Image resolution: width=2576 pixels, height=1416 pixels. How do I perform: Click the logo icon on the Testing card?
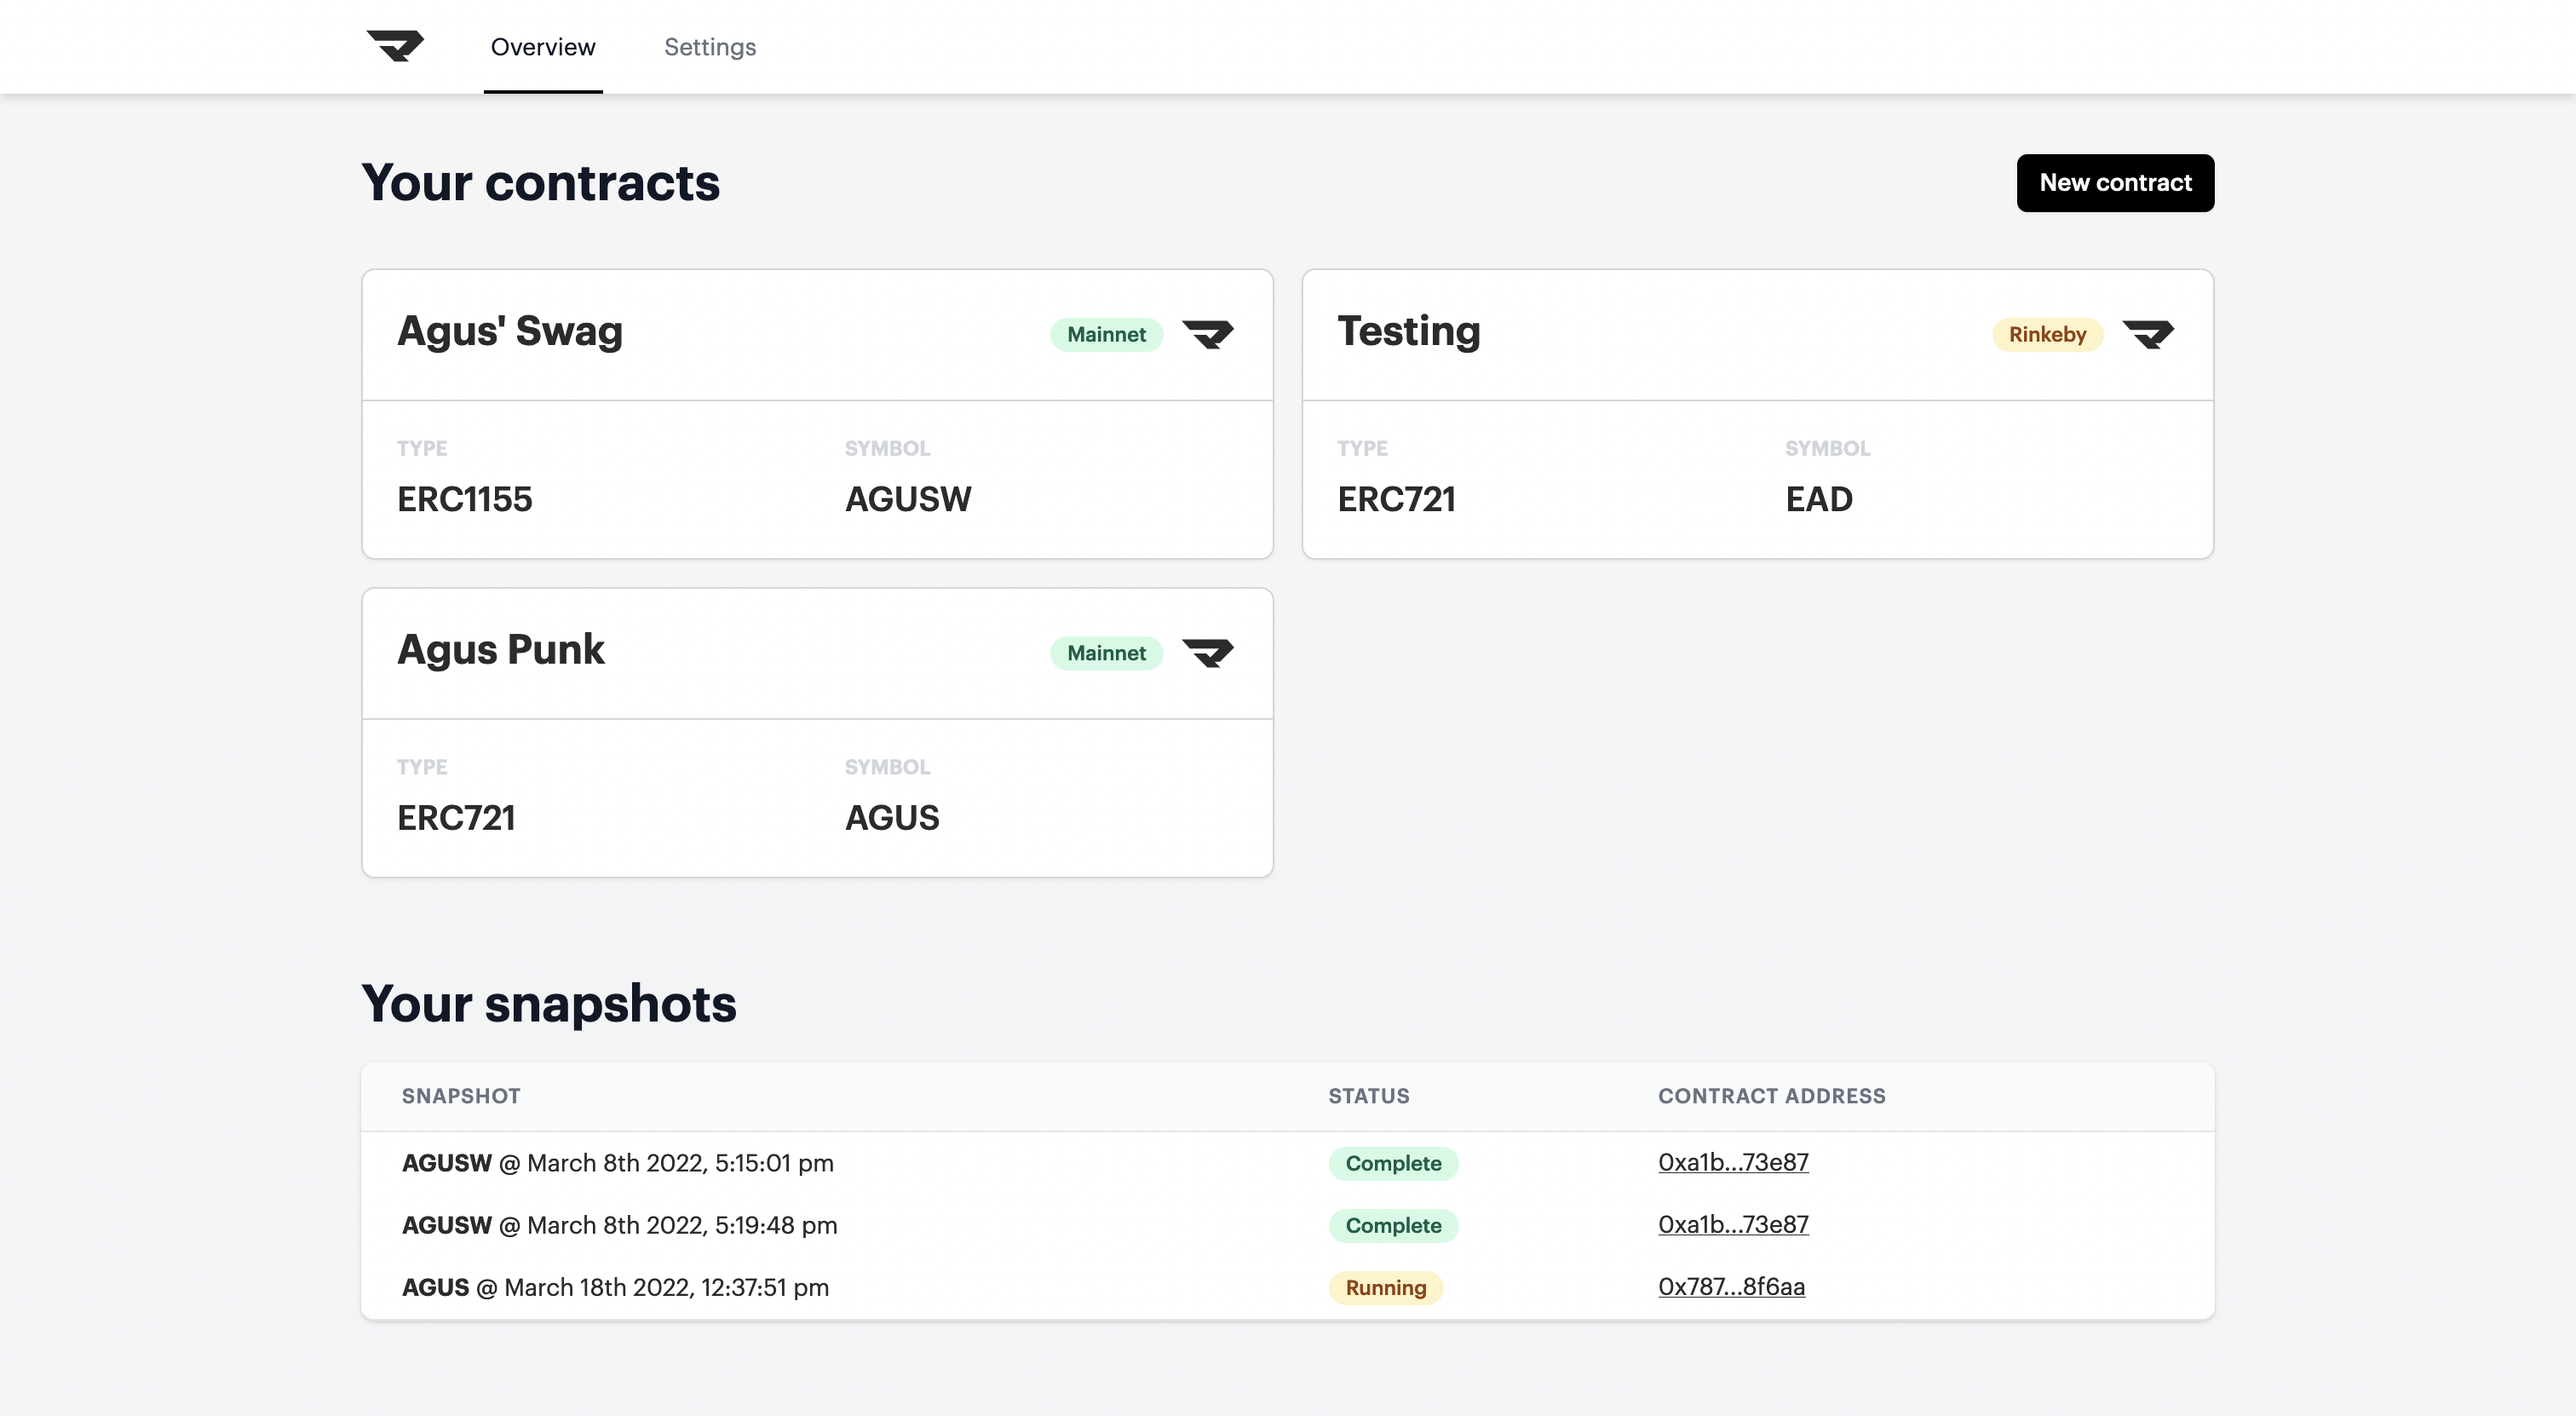2148,334
